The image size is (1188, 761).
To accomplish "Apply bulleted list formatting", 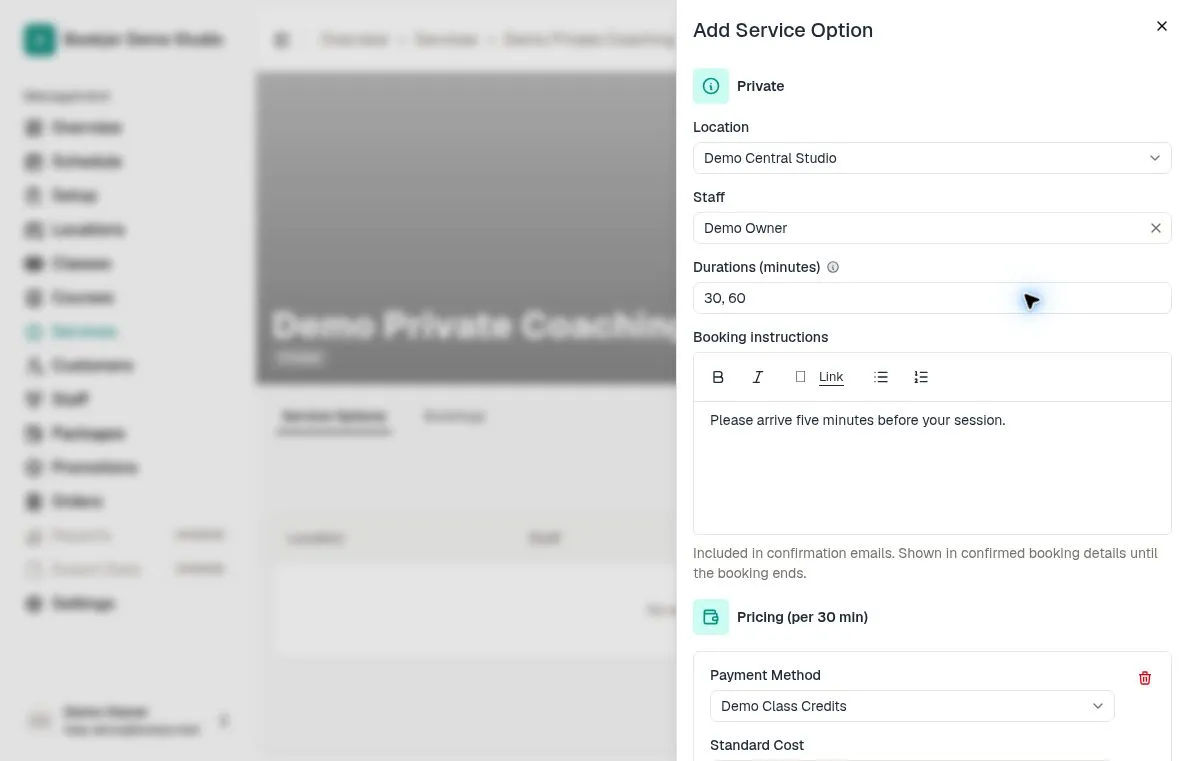I will click(880, 377).
